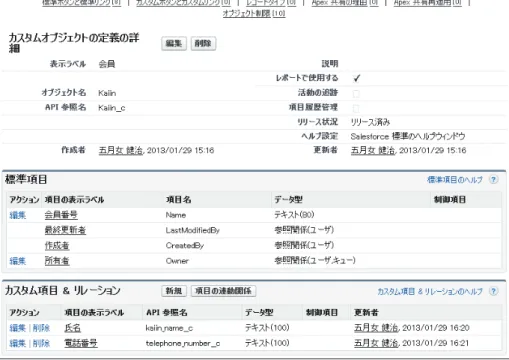Viewport: 509px width, 360px height.
Task: Click the API name value Kaiin__c
Action: 112,108
